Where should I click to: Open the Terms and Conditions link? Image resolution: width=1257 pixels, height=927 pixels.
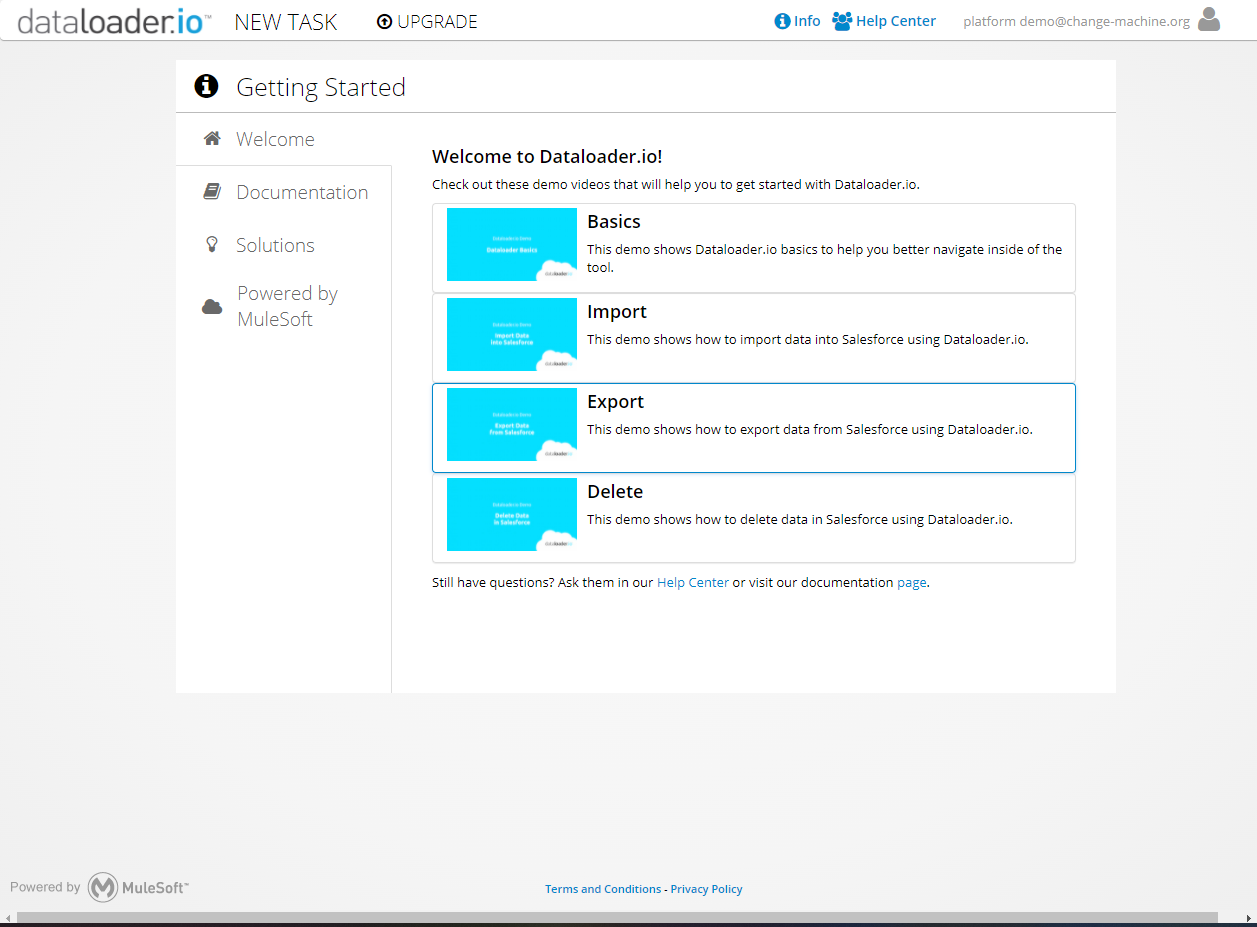603,889
